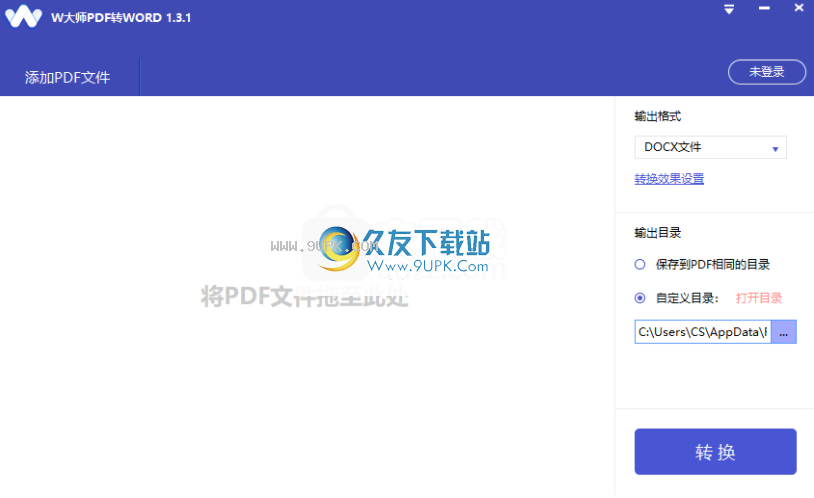
Task: Open the title bar dropdown menu icon
Action: click(x=729, y=9)
